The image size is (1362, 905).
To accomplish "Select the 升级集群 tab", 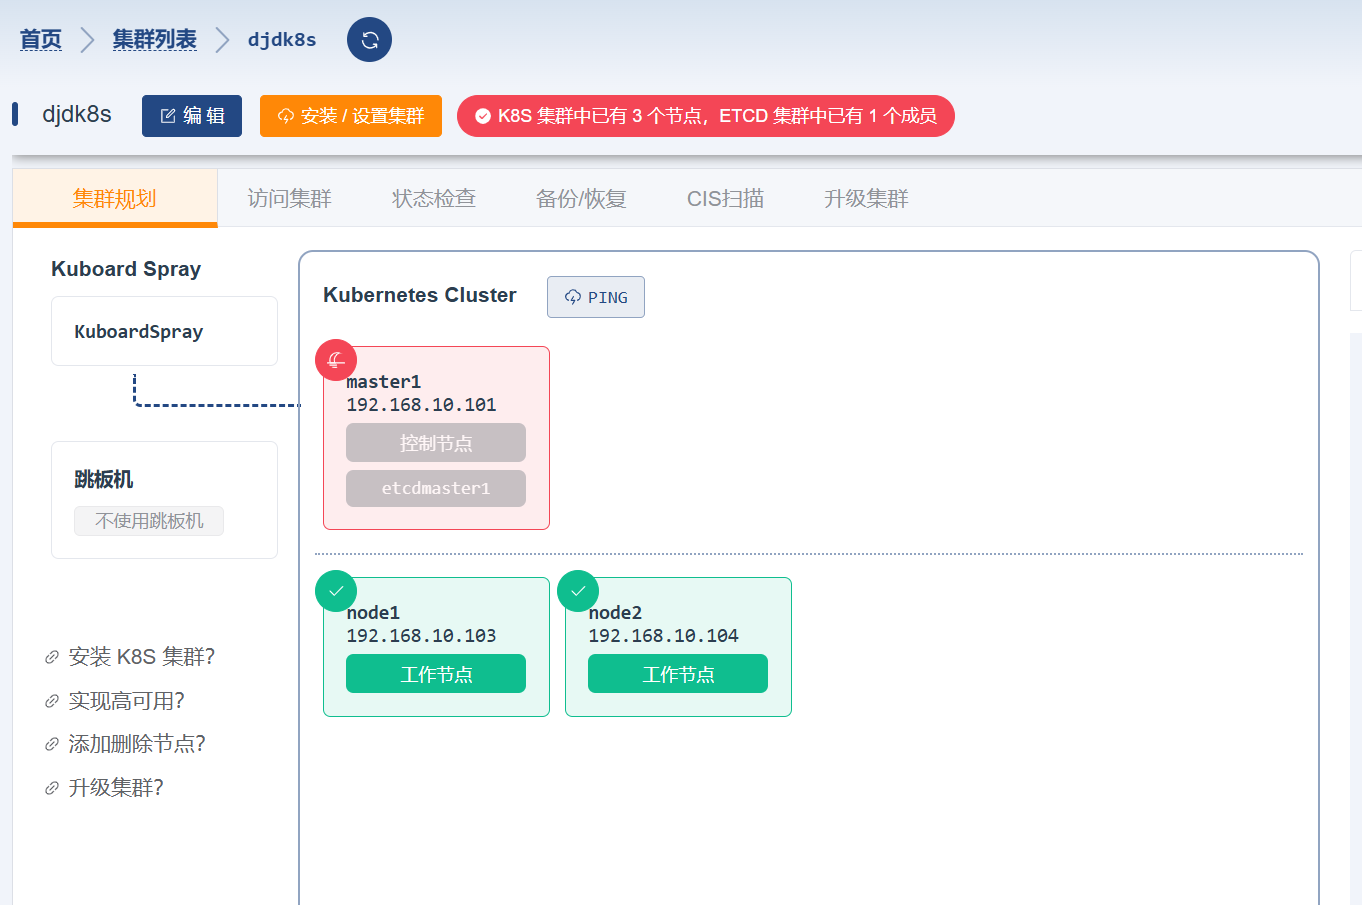I will tap(865, 199).
